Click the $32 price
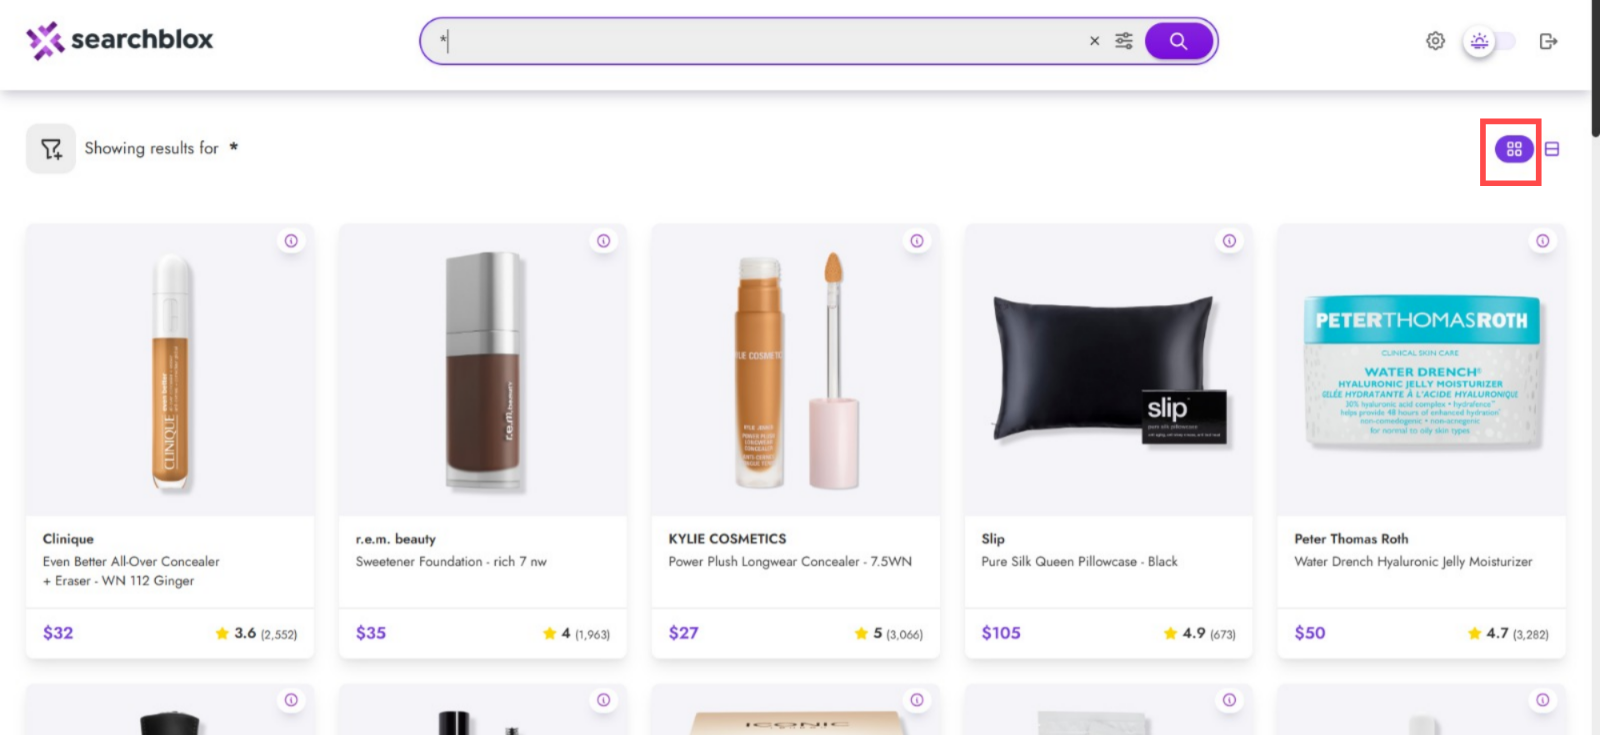 click(x=58, y=633)
